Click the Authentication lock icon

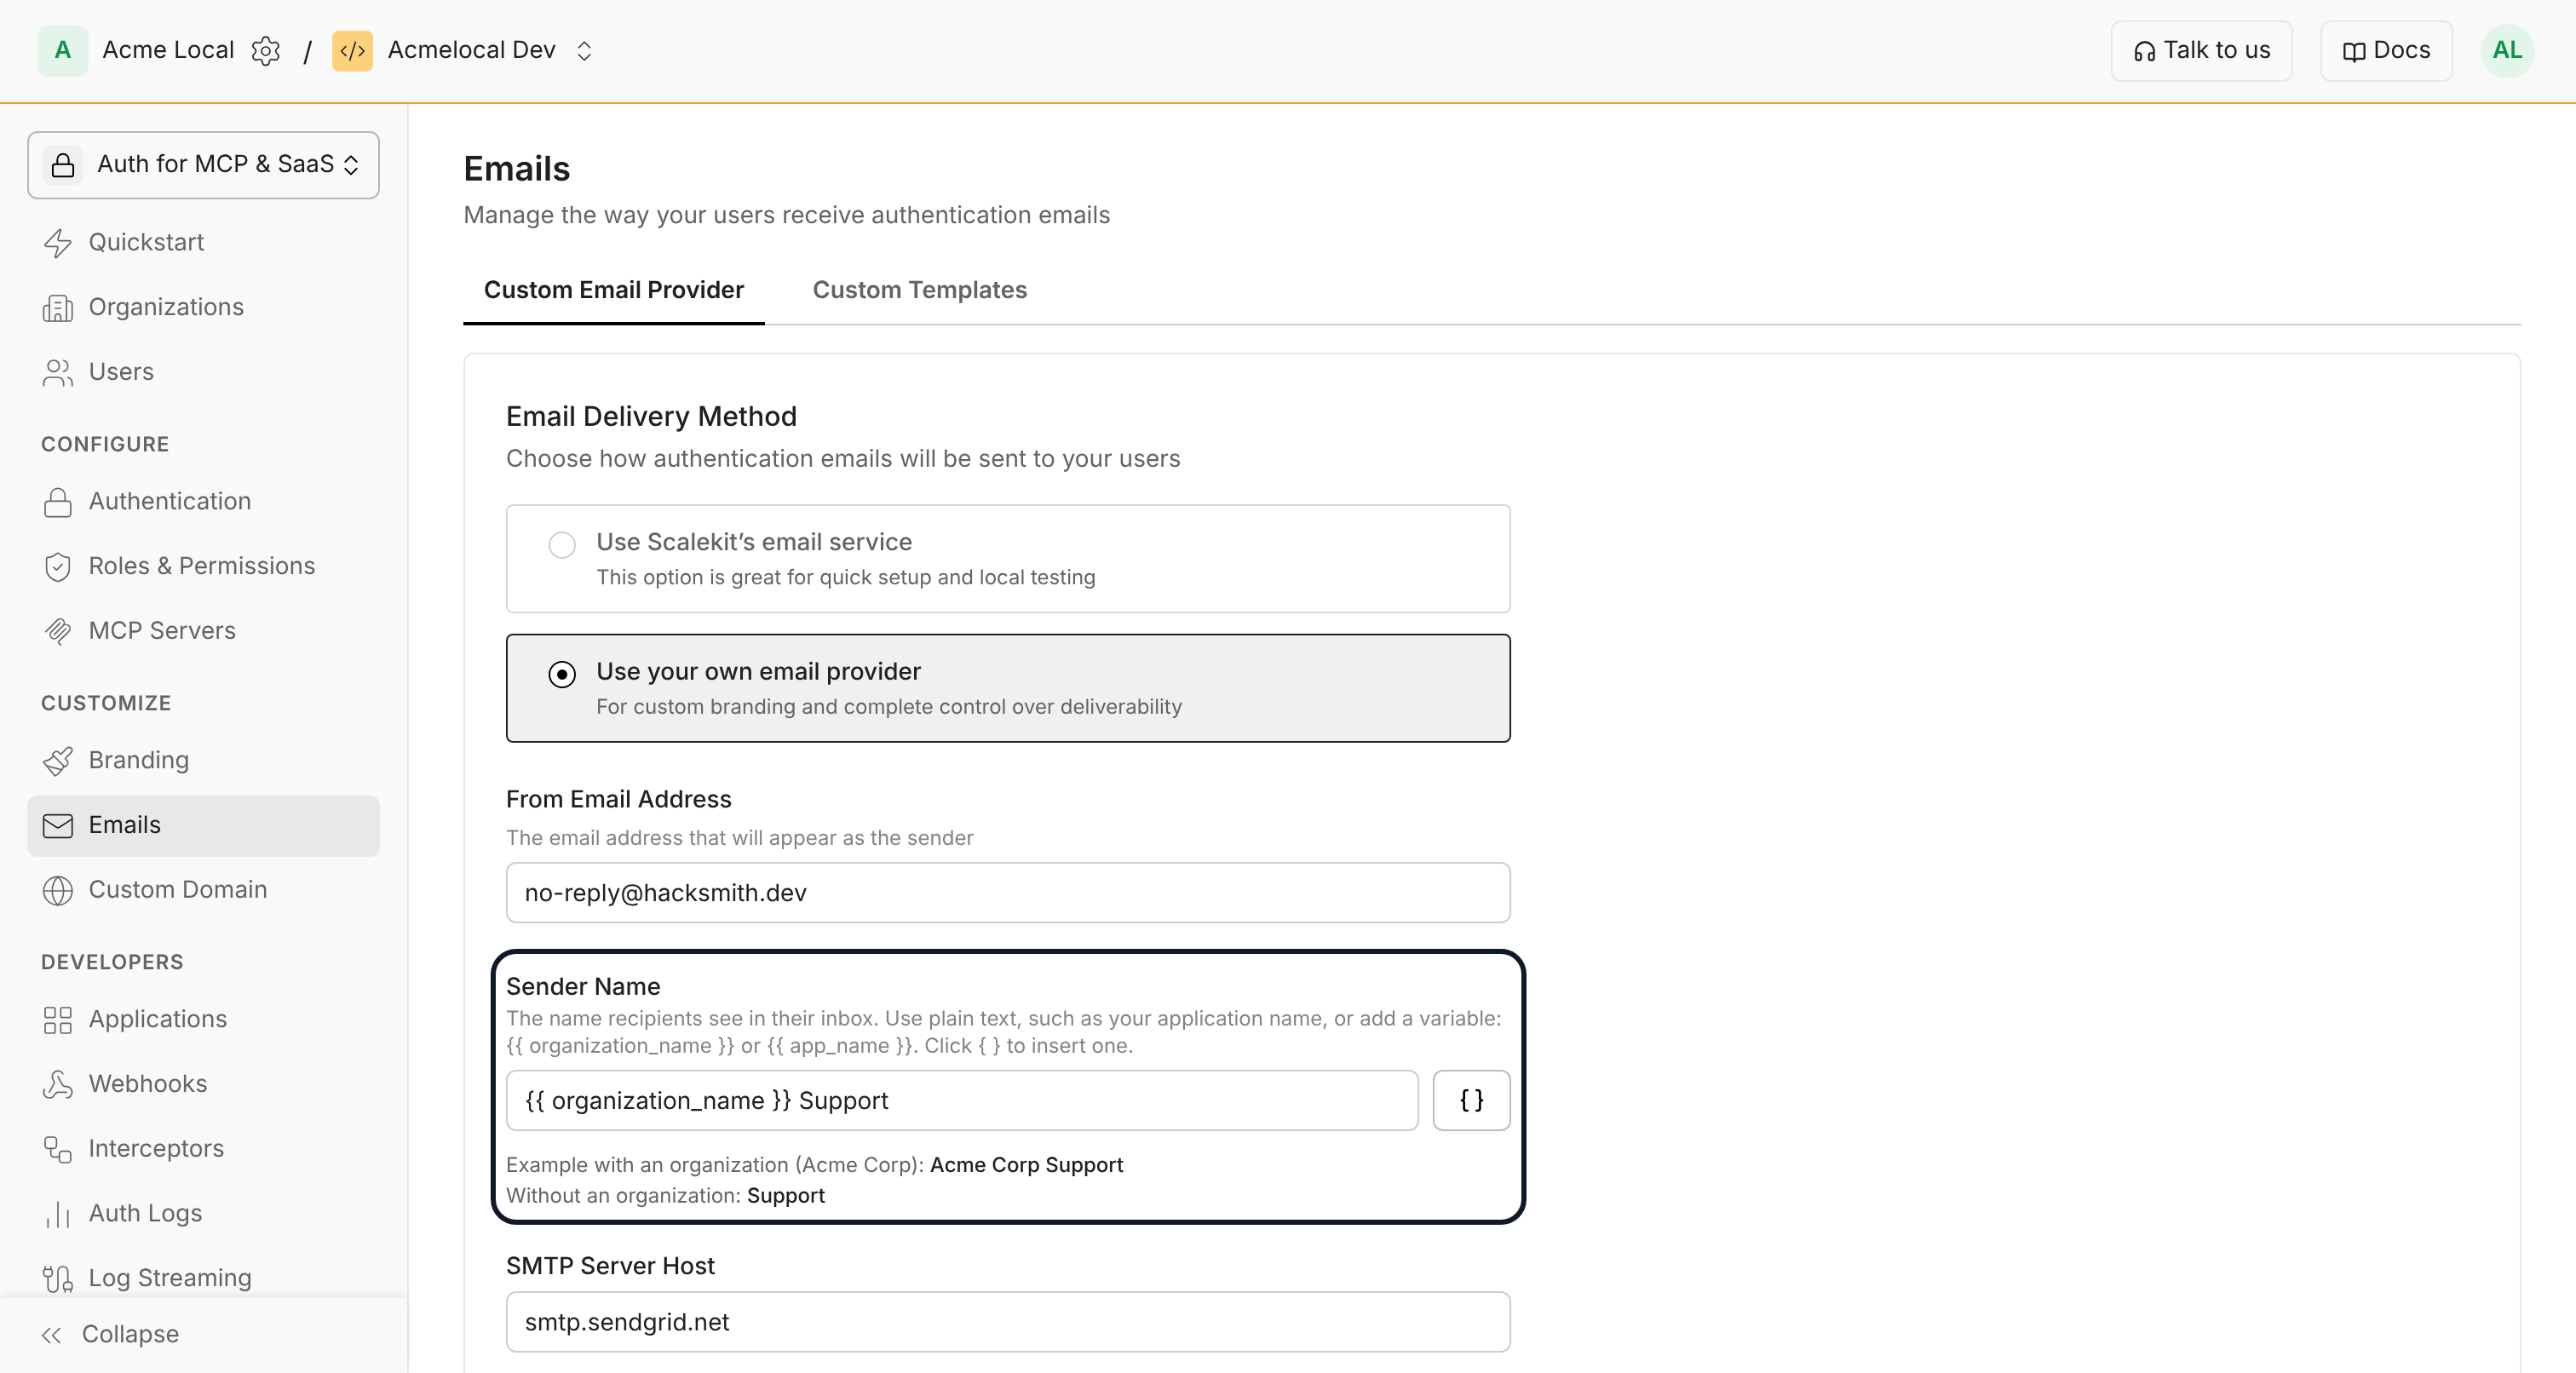click(58, 502)
